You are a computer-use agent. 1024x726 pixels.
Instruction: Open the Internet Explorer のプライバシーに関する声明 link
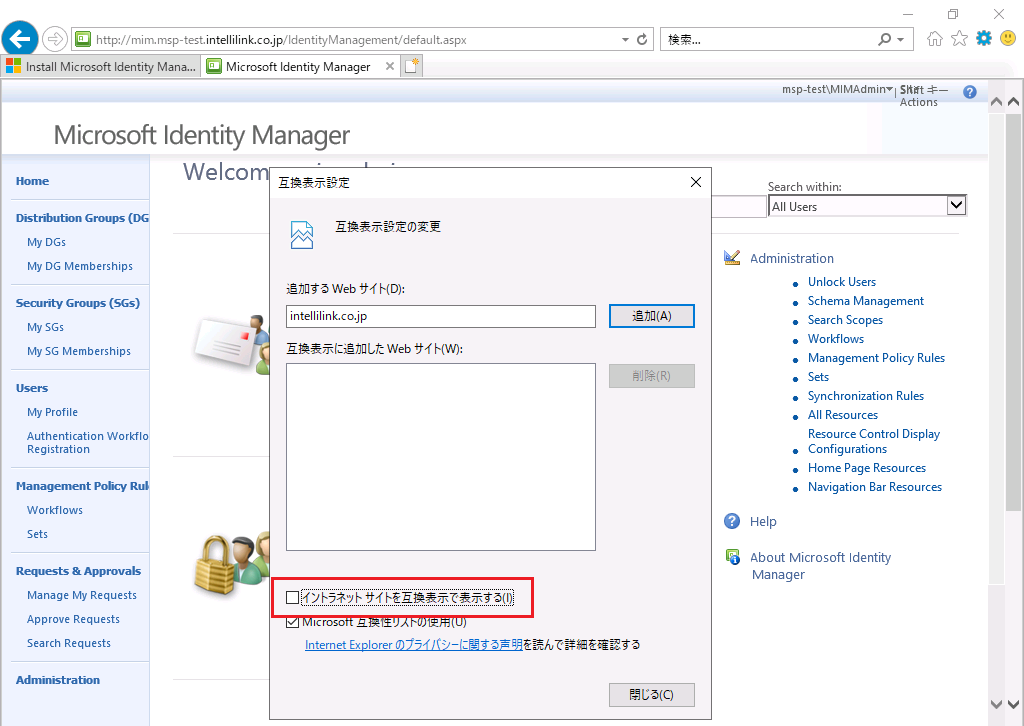coord(413,645)
